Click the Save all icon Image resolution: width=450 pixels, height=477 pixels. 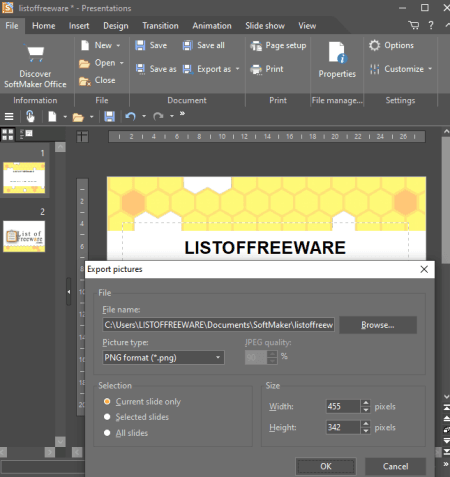click(188, 45)
